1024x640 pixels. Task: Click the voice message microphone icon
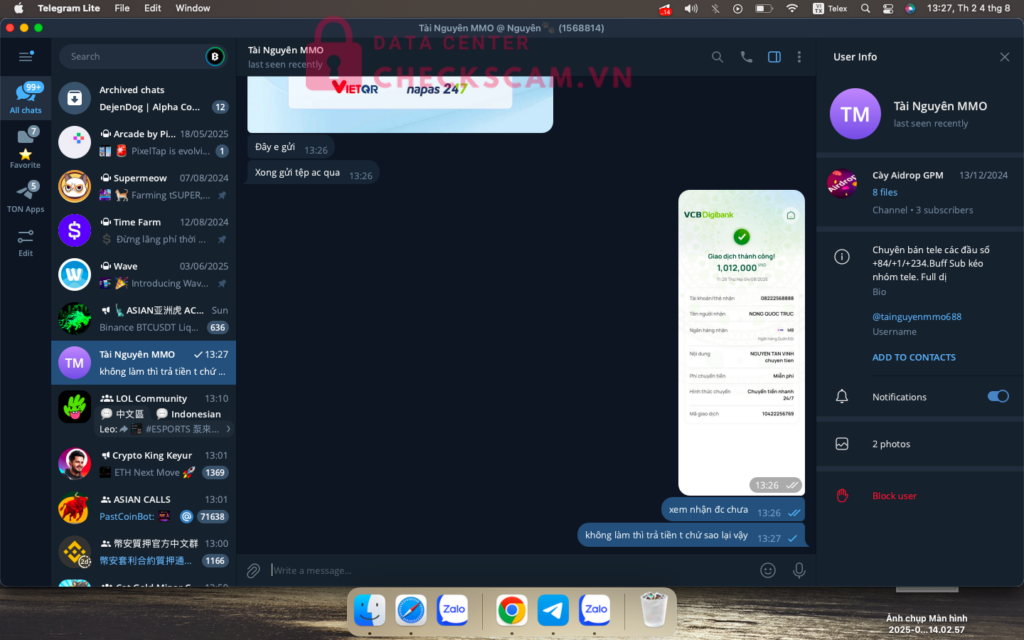pyautogui.click(x=799, y=571)
